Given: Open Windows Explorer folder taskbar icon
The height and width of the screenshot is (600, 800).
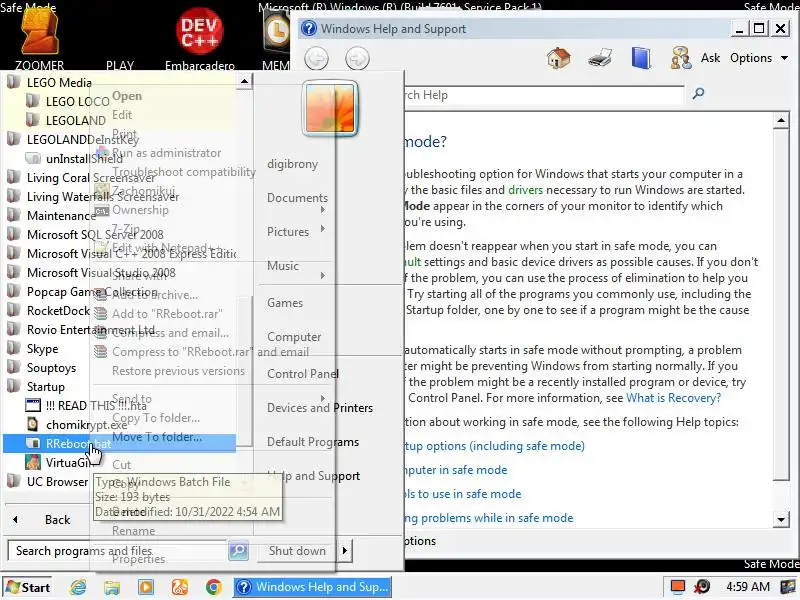Looking at the screenshot, I should coord(112,587).
